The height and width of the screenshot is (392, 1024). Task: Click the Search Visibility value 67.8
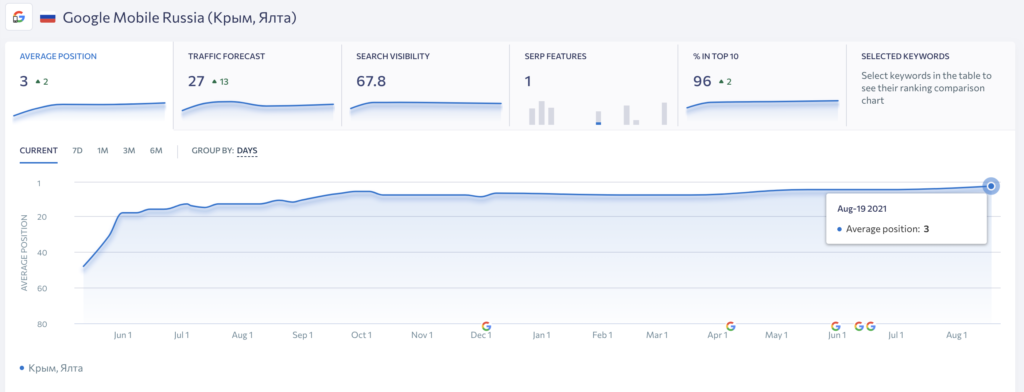pyautogui.click(x=371, y=81)
